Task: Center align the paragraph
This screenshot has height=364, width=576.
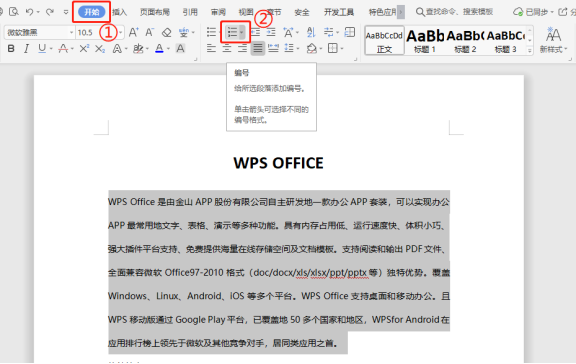Action: point(227,48)
